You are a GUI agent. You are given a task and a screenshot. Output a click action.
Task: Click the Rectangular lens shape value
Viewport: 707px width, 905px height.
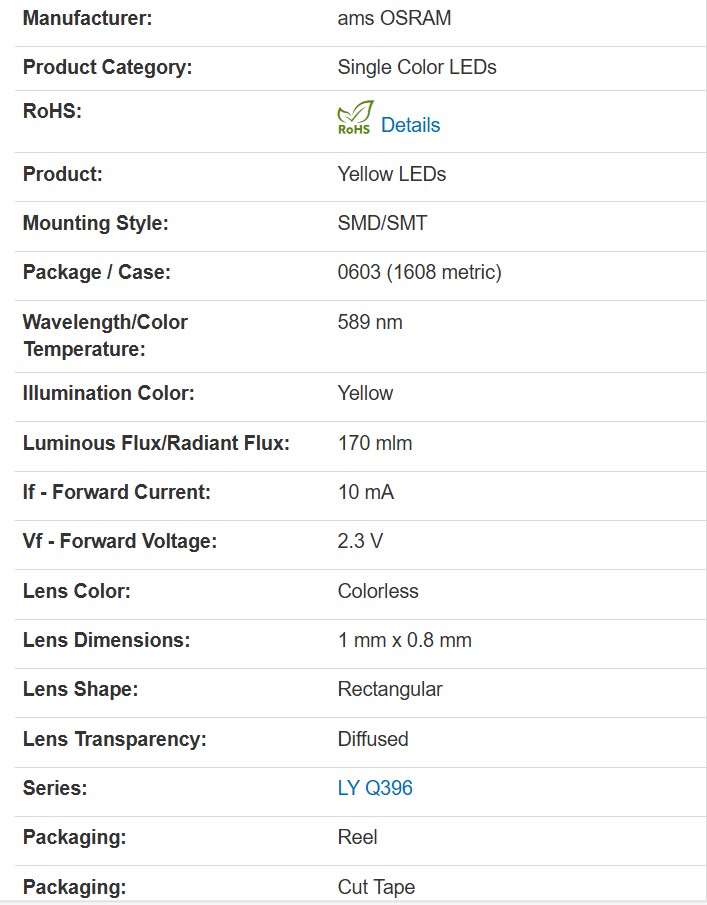390,689
